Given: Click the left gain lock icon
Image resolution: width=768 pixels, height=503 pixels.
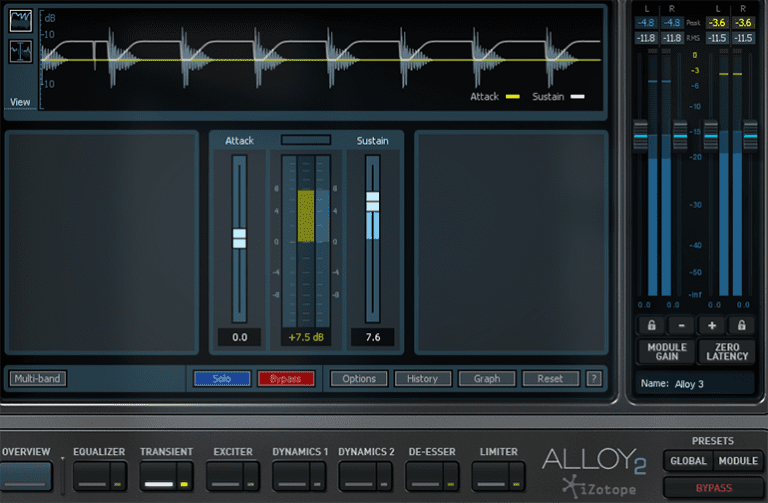Looking at the screenshot, I should pyautogui.click(x=651, y=325).
